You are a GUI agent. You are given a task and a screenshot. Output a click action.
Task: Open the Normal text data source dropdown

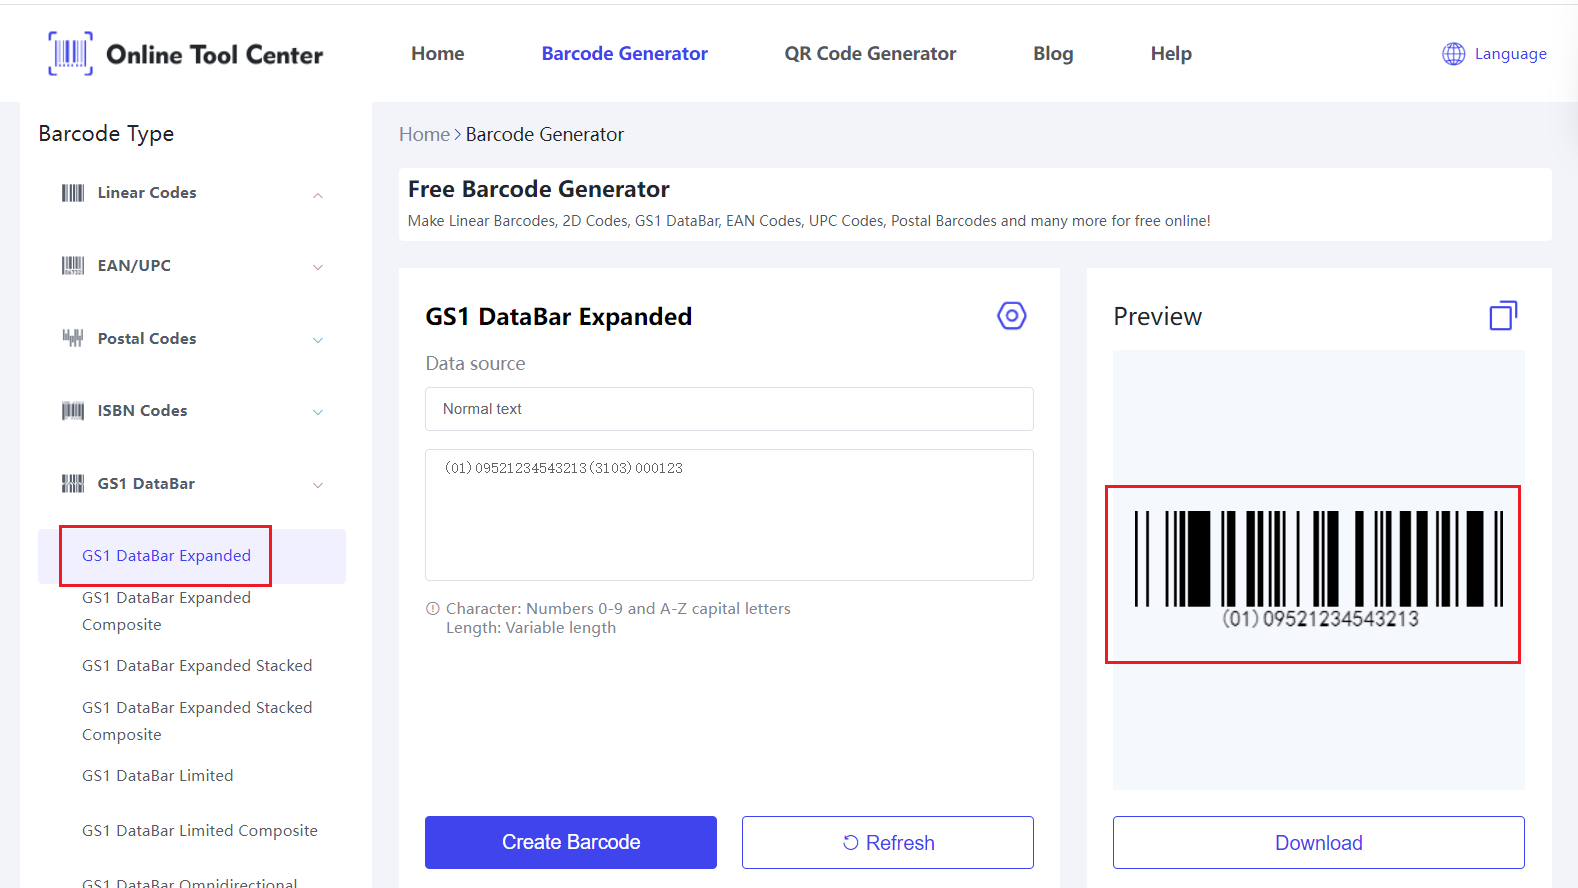pos(729,409)
